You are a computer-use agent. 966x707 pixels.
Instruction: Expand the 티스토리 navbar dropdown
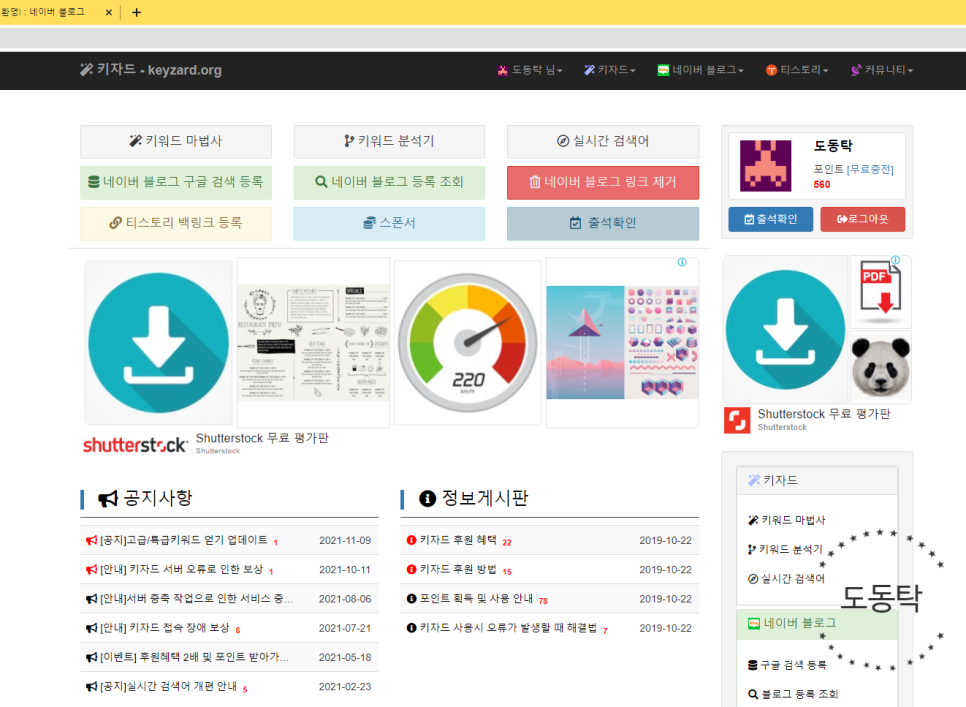[x=797, y=70]
